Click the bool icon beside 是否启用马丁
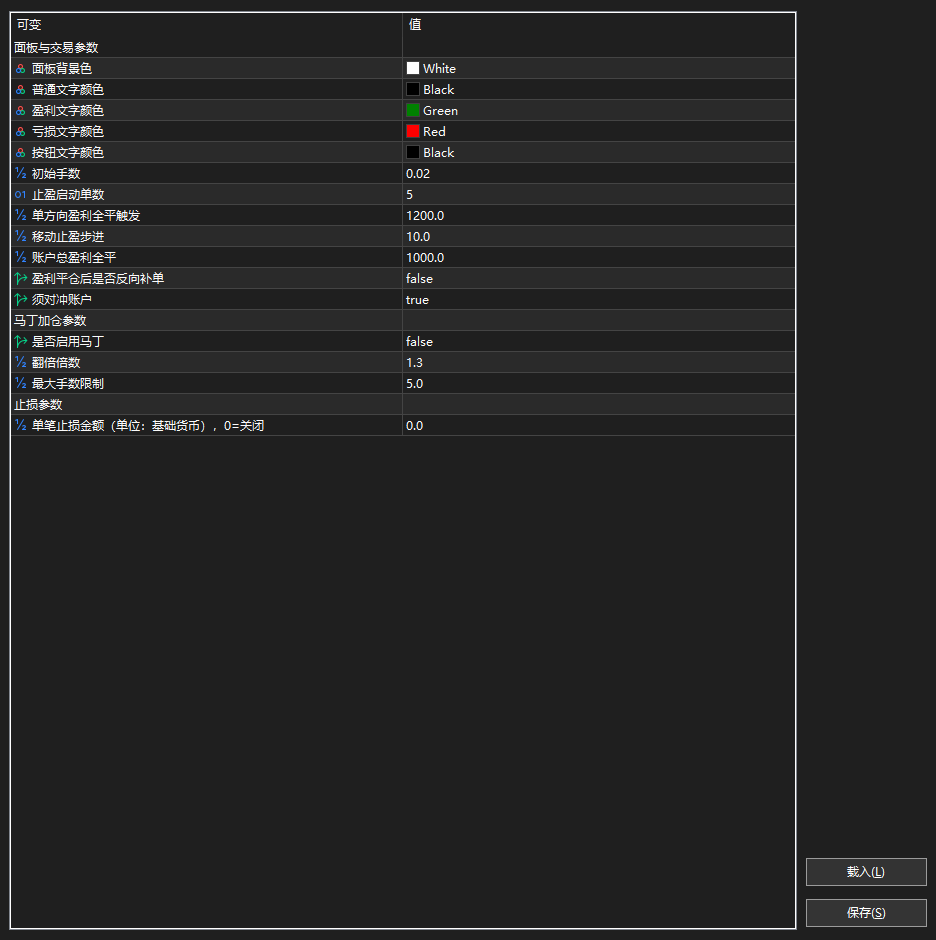This screenshot has height=940, width=936. 20,342
